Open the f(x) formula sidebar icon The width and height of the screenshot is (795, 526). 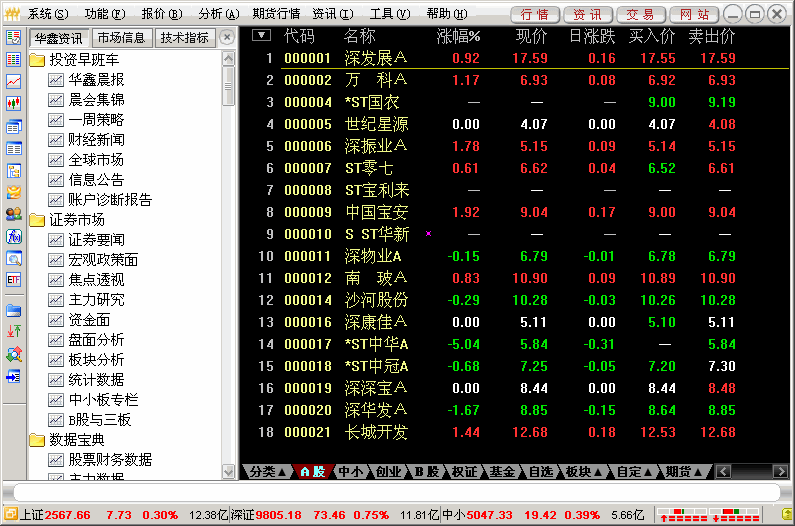coord(14,236)
